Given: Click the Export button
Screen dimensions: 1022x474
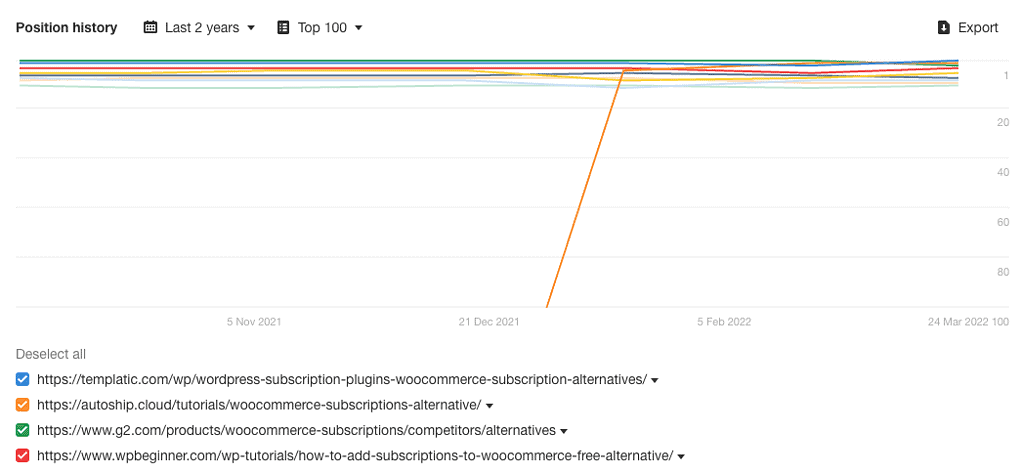Looking at the screenshot, I should [968, 28].
